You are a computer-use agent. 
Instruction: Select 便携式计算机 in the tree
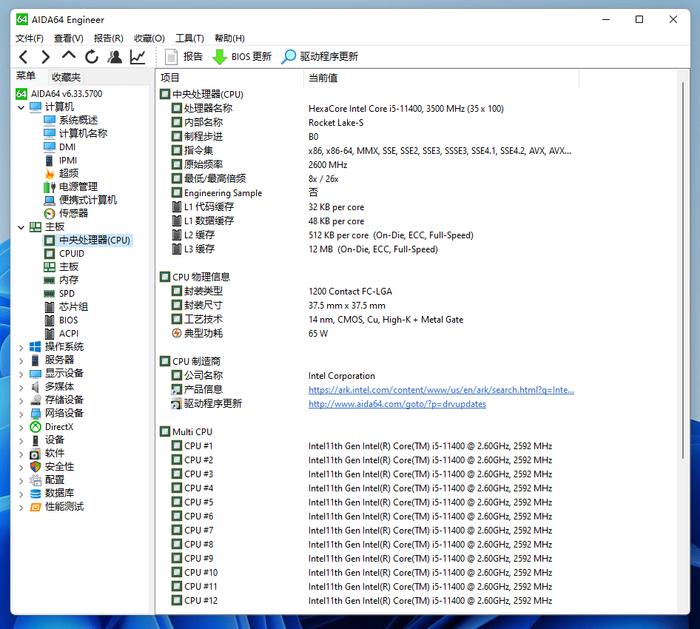tap(80, 200)
